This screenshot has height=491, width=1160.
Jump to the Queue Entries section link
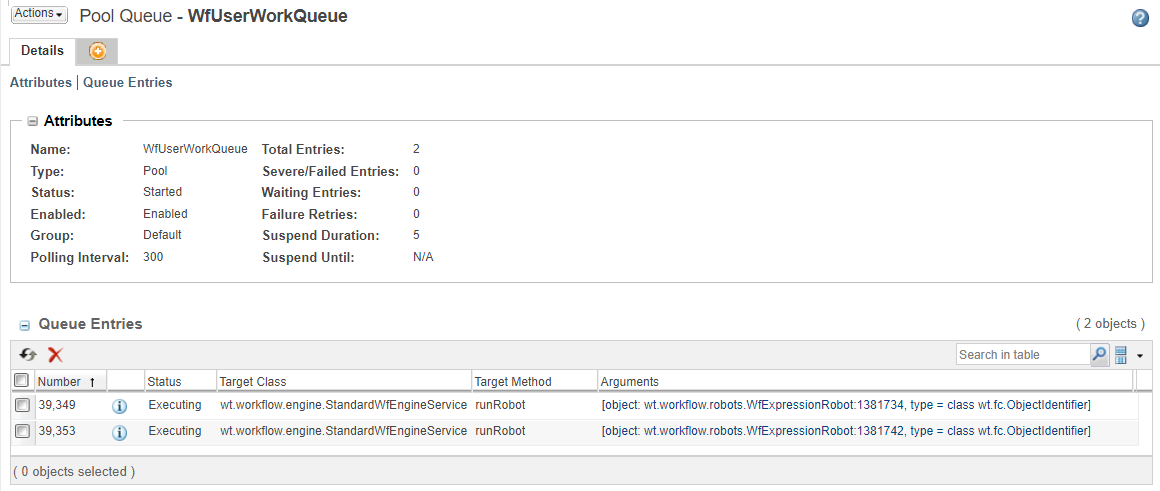pos(127,83)
